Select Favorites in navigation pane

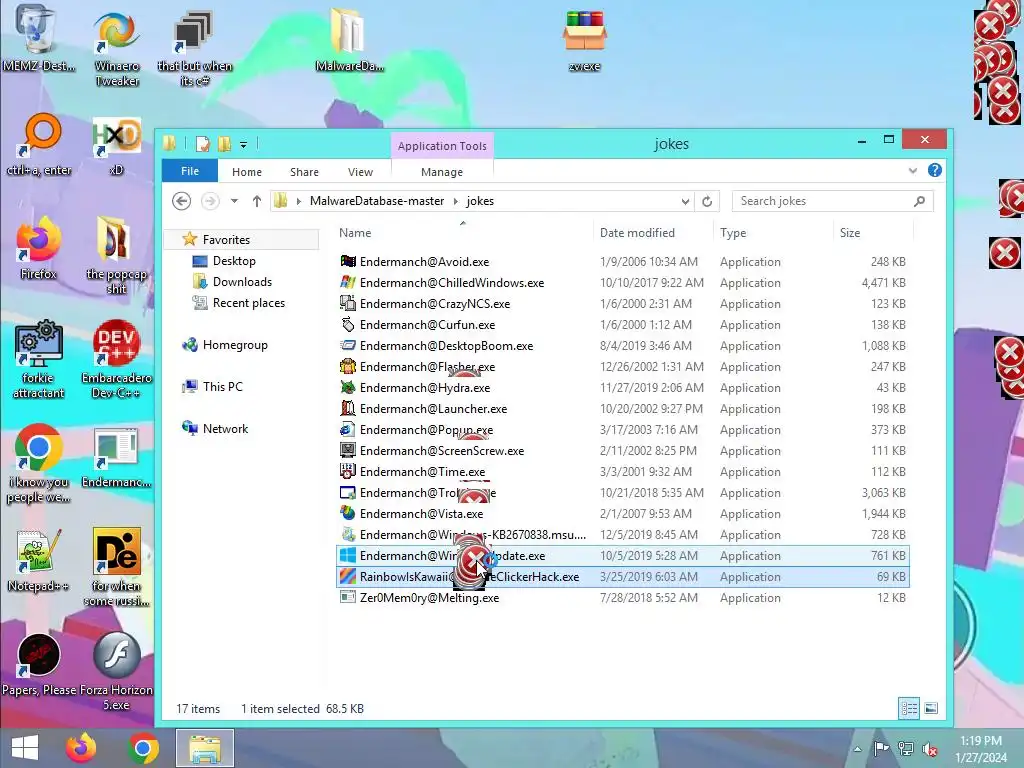coord(226,240)
